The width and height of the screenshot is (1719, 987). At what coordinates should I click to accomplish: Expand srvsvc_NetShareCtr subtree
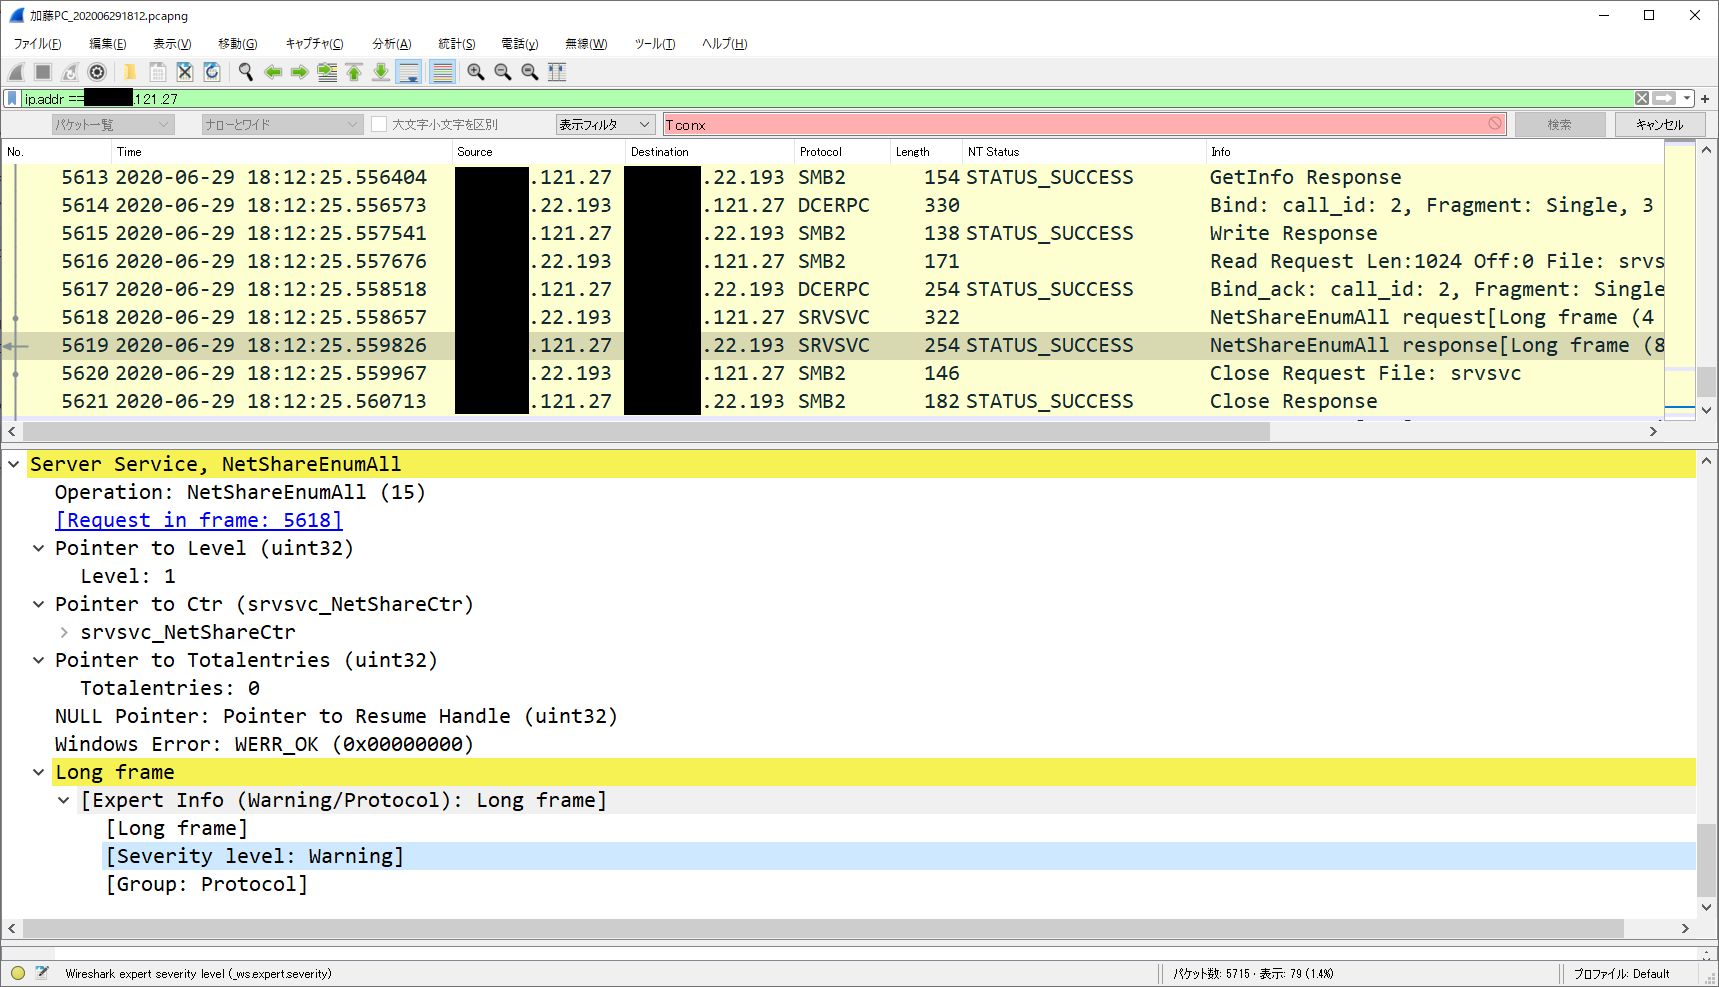(x=64, y=632)
